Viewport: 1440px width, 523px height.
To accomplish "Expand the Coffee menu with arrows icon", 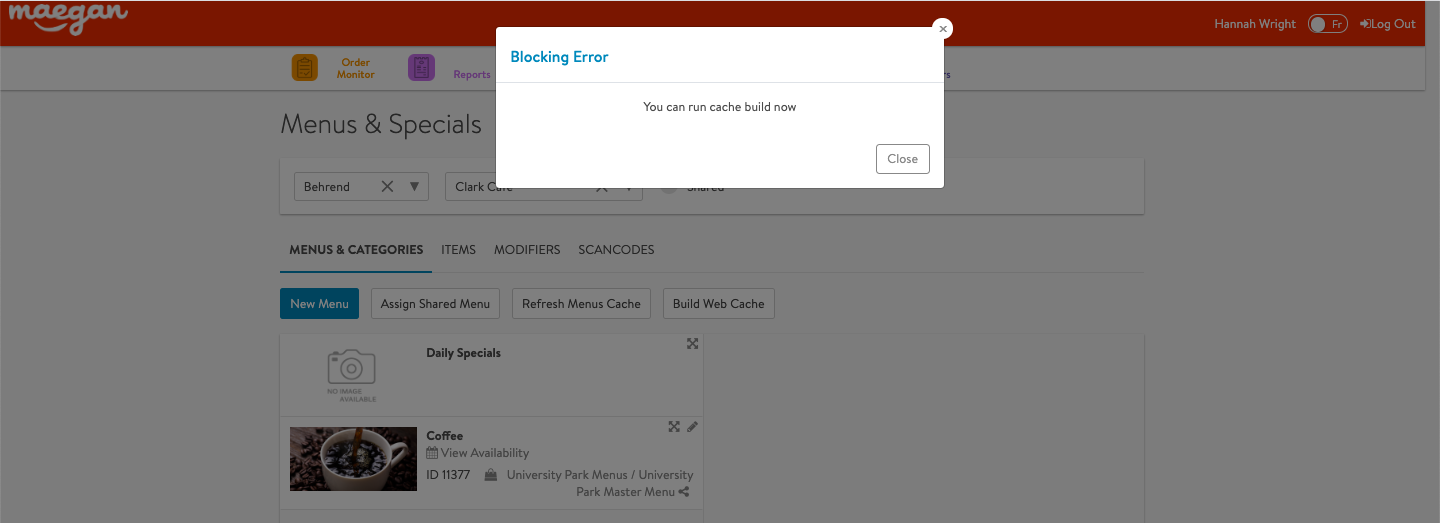I will pos(674,427).
